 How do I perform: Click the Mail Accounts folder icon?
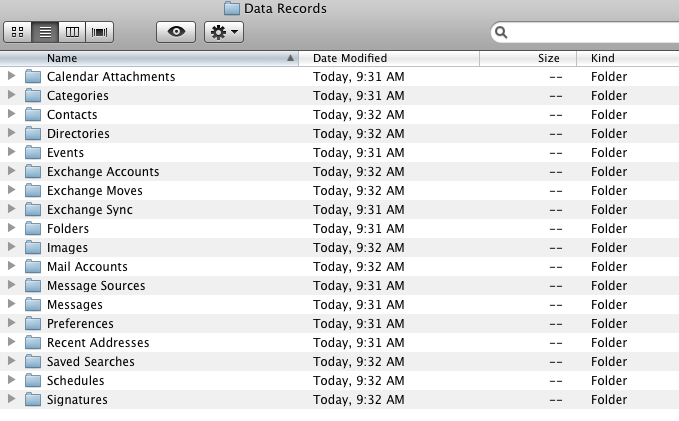(33, 266)
